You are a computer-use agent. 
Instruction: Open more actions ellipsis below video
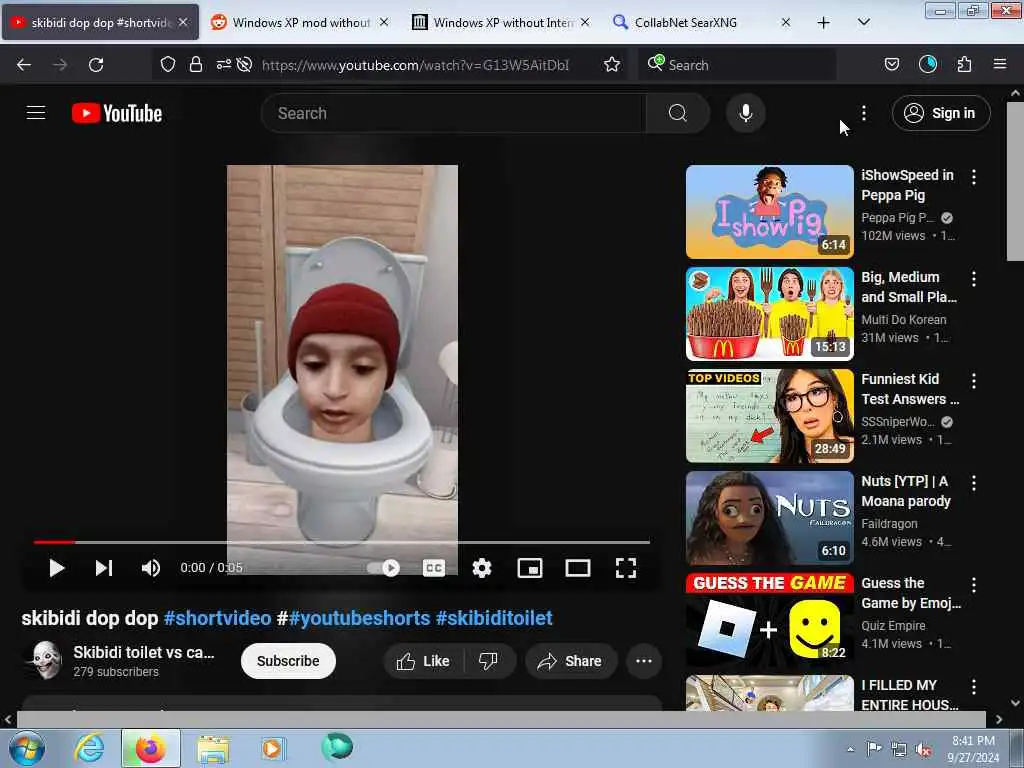click(x=644, y=661)
